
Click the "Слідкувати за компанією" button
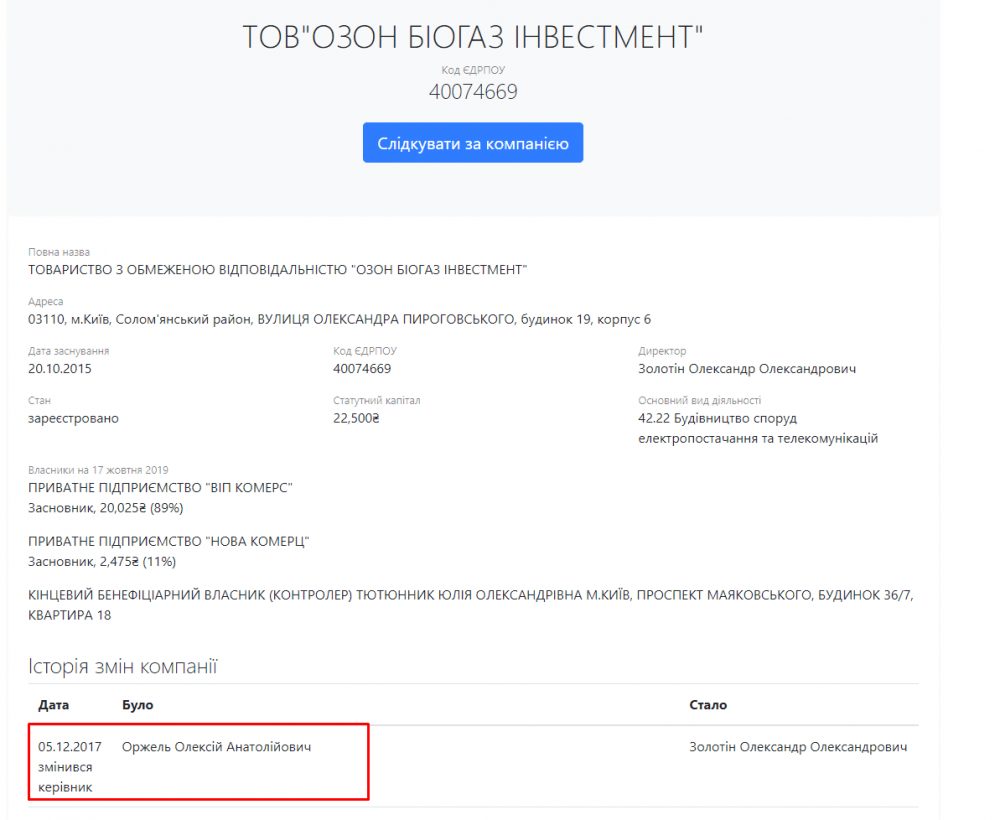(x=473, y=143)
